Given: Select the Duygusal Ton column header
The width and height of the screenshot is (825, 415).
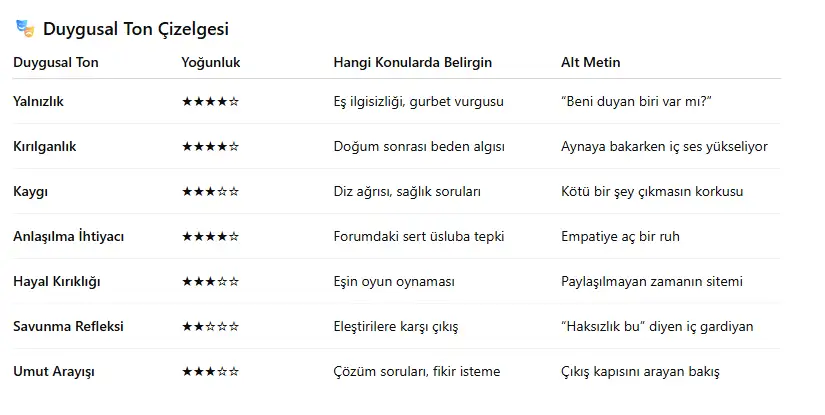Looking at the screenshot, I should coord(56,62).
